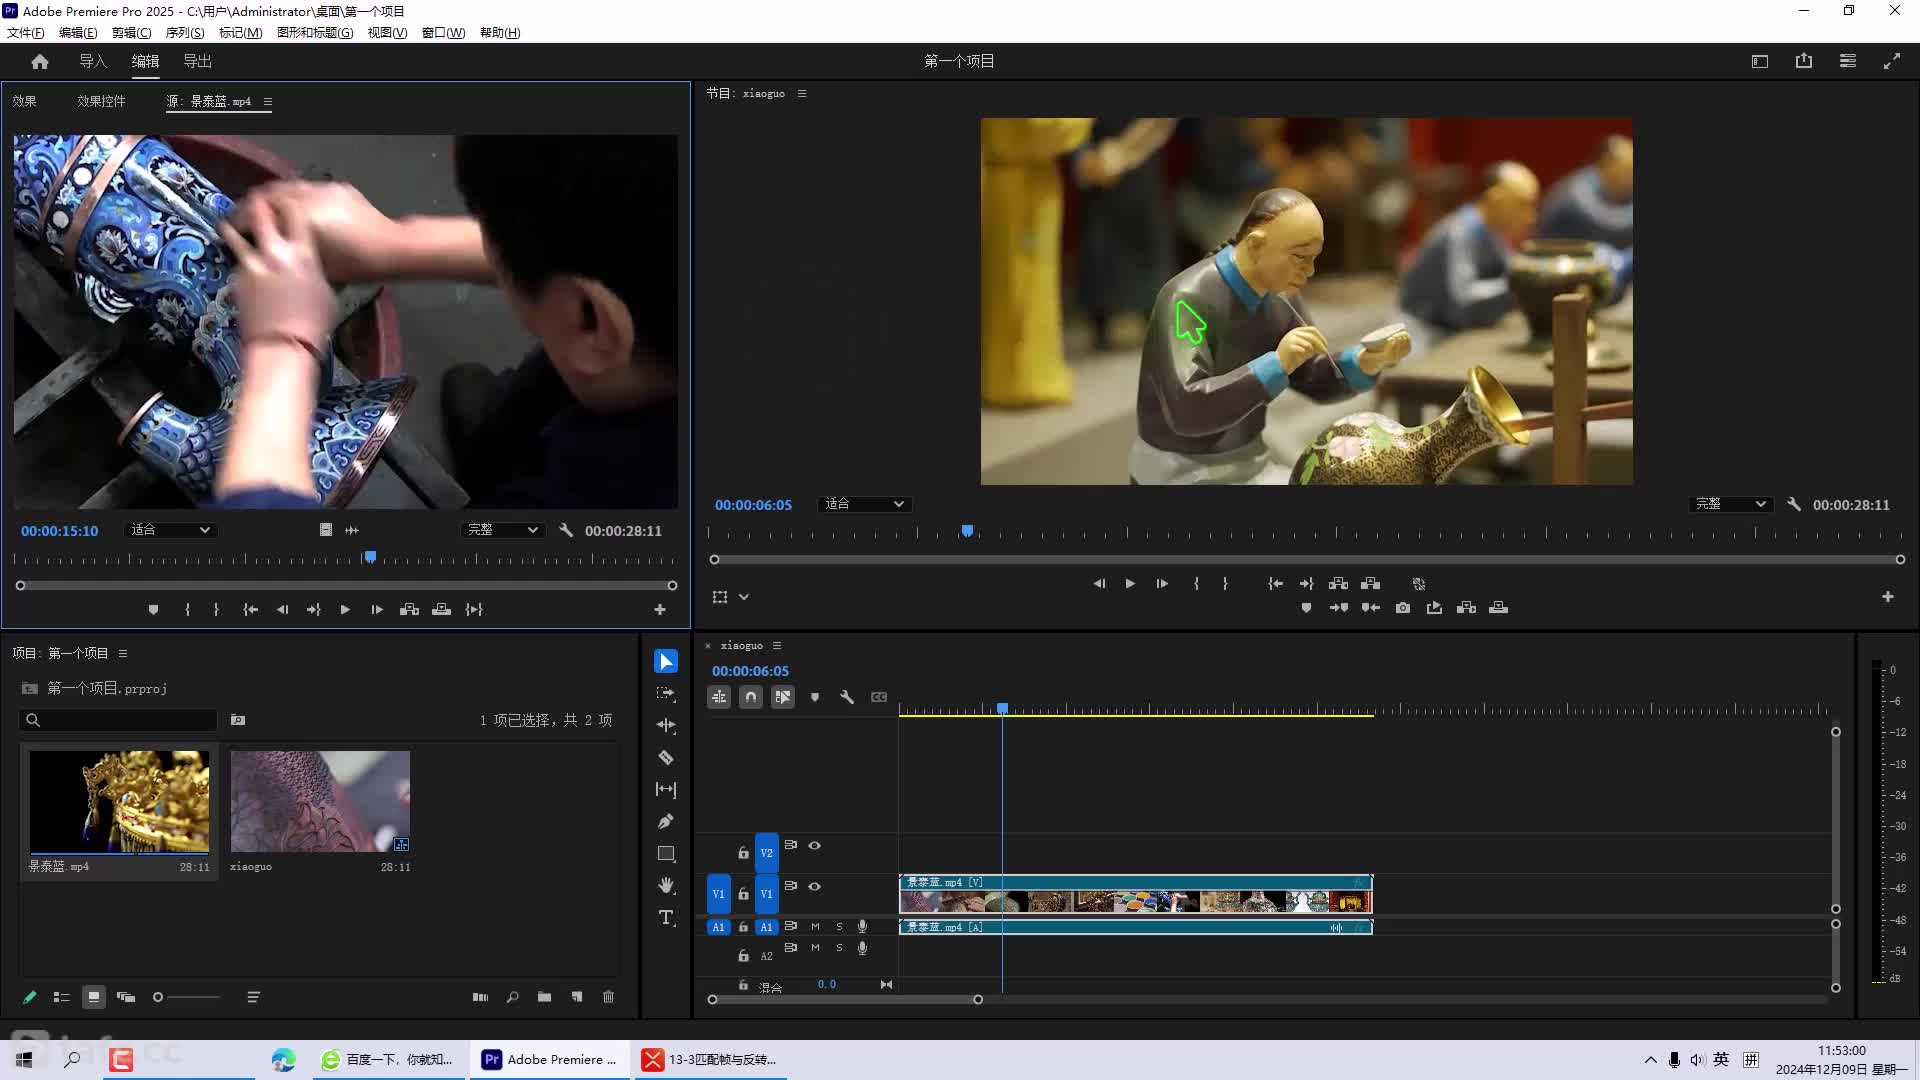Switch to 导出 workspace
1920x1080 pixels.
(x=198, y=62)
